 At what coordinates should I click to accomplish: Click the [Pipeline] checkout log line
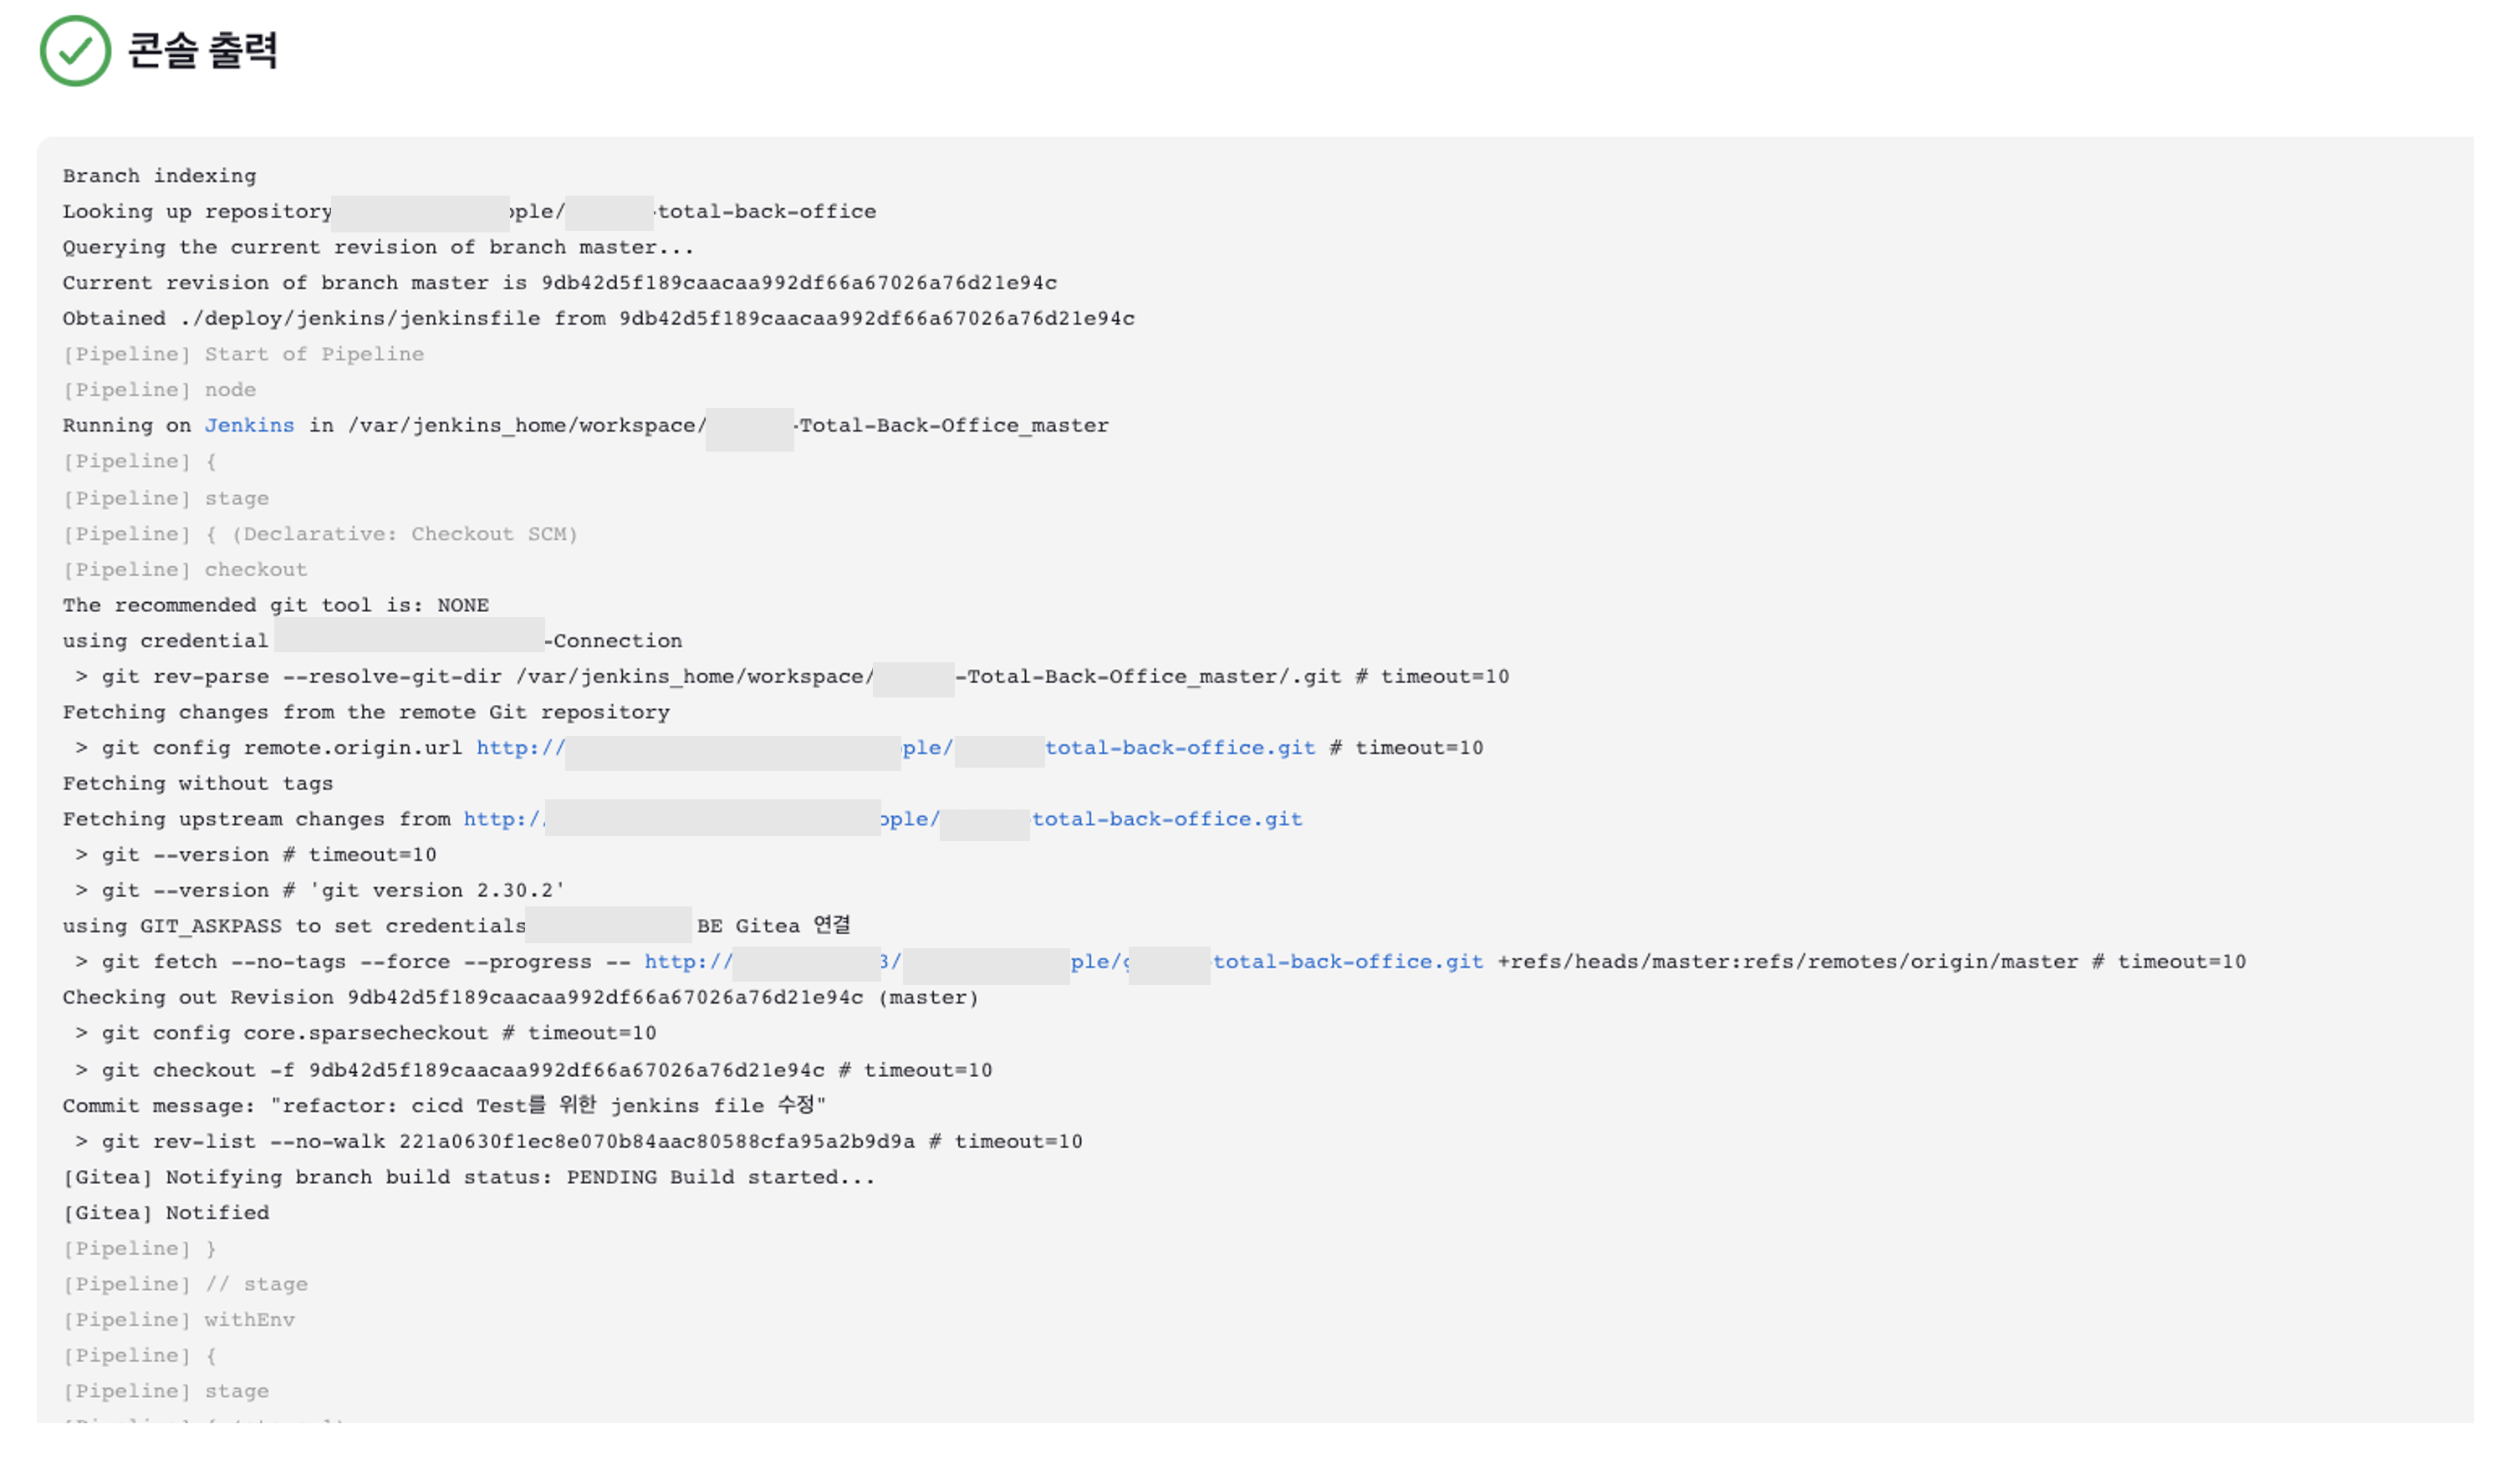185,570
